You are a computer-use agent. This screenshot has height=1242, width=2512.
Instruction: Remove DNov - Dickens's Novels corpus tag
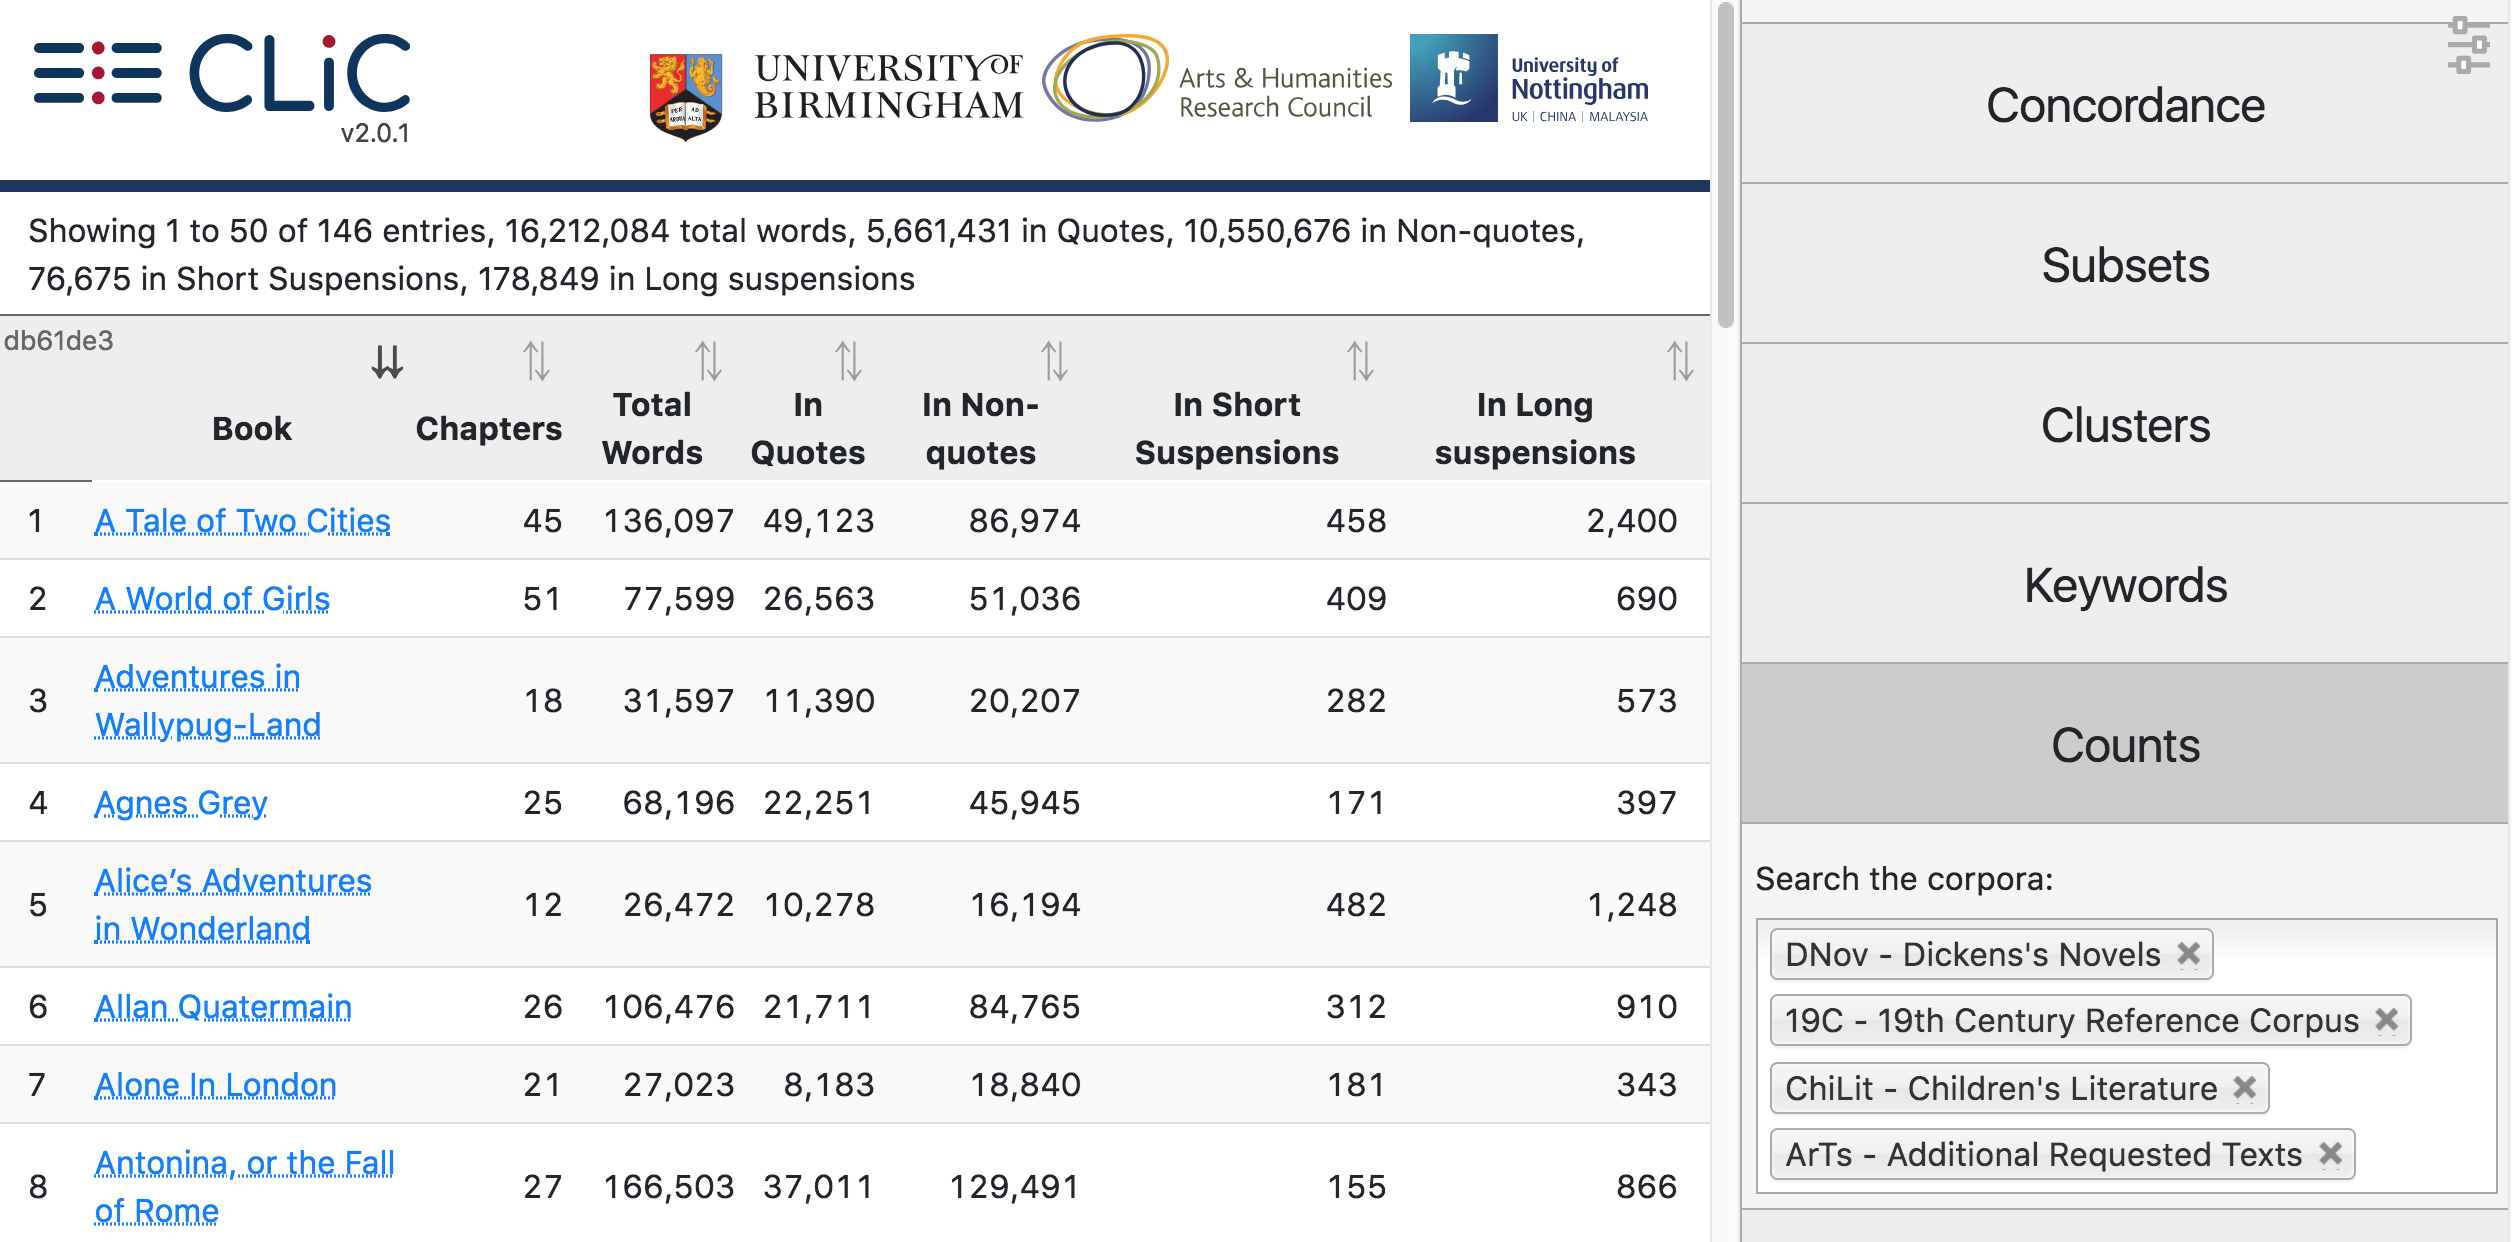click(x=2188, y=954)
